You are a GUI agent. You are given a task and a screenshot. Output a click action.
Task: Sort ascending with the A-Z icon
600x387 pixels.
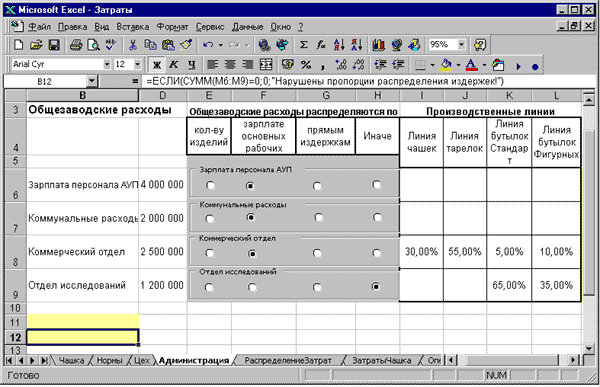click(339, 45)
